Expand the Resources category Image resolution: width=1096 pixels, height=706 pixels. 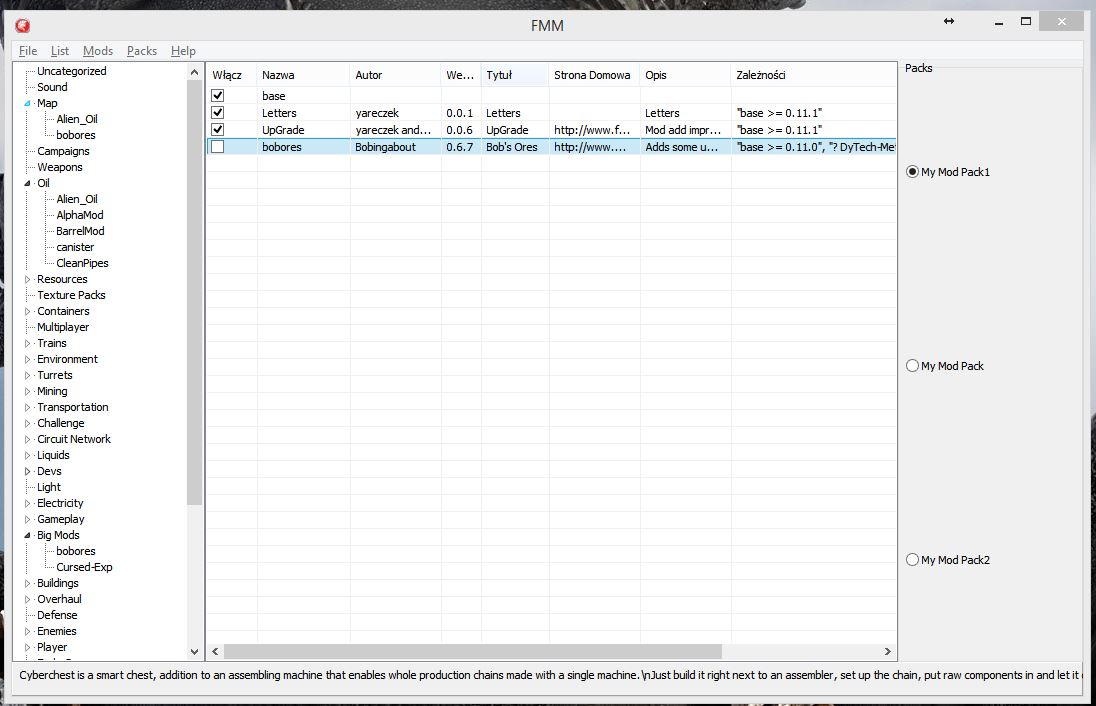pyautogui.click(x=28, y=280)
